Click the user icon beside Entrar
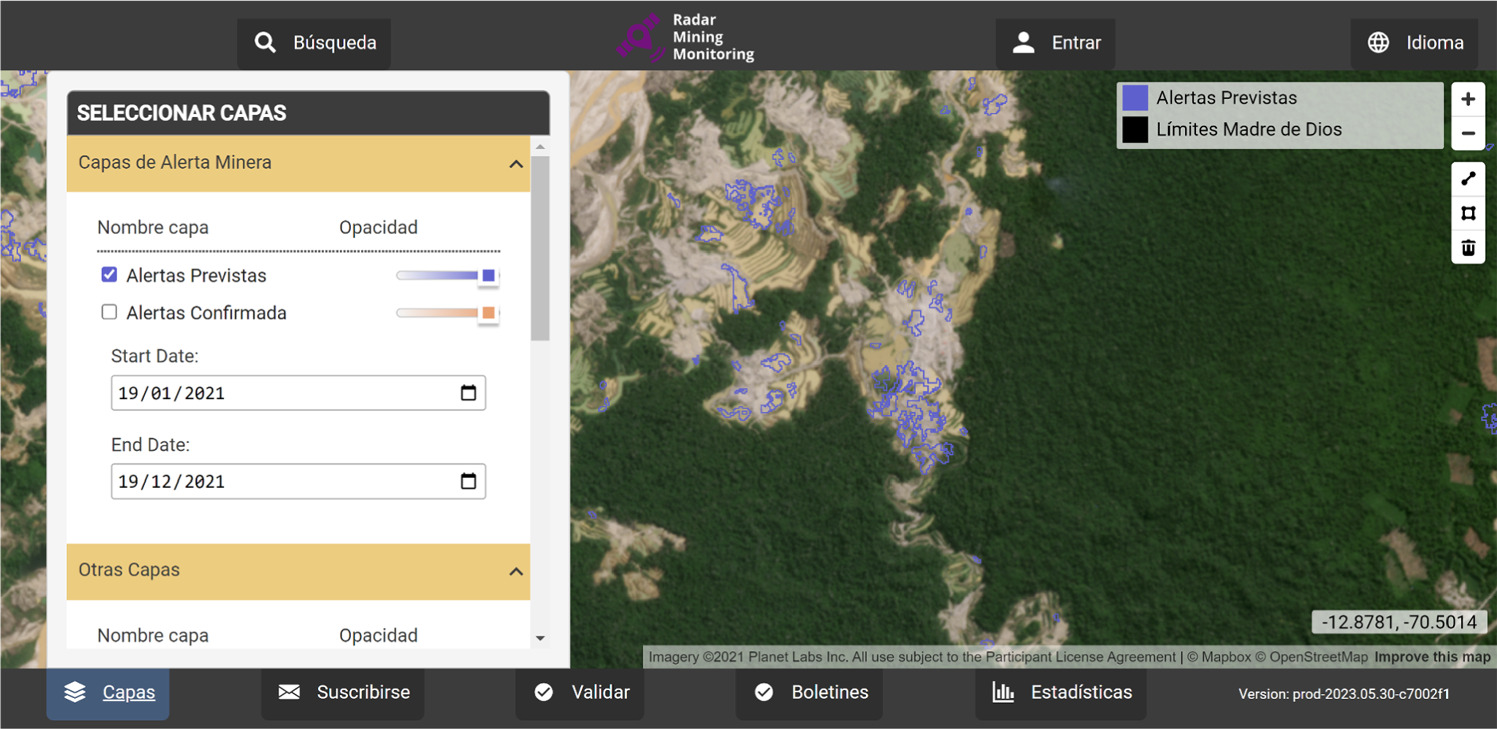This screenshot has height=729, width=1497. coord(1023,43)
